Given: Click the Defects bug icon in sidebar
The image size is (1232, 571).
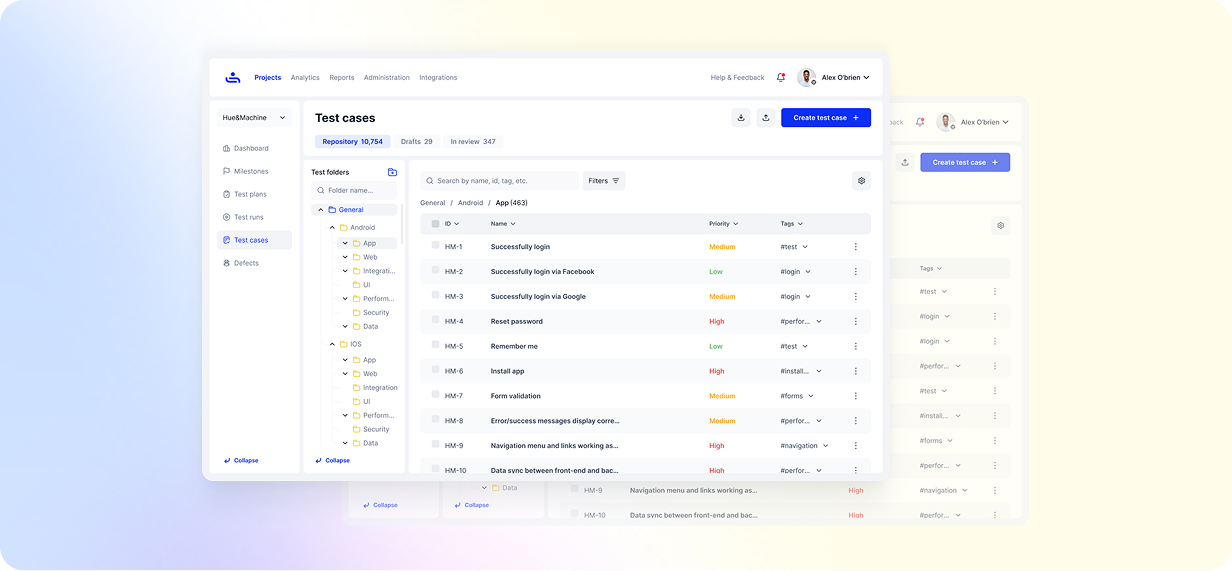Looking at the screenshot, I should [226, 263].
